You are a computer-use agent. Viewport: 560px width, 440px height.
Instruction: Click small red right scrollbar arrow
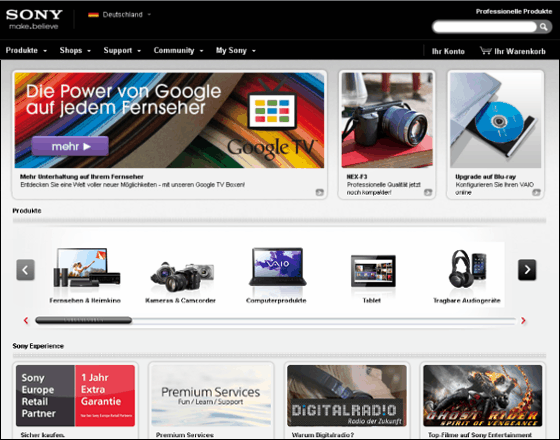[523, 321]
